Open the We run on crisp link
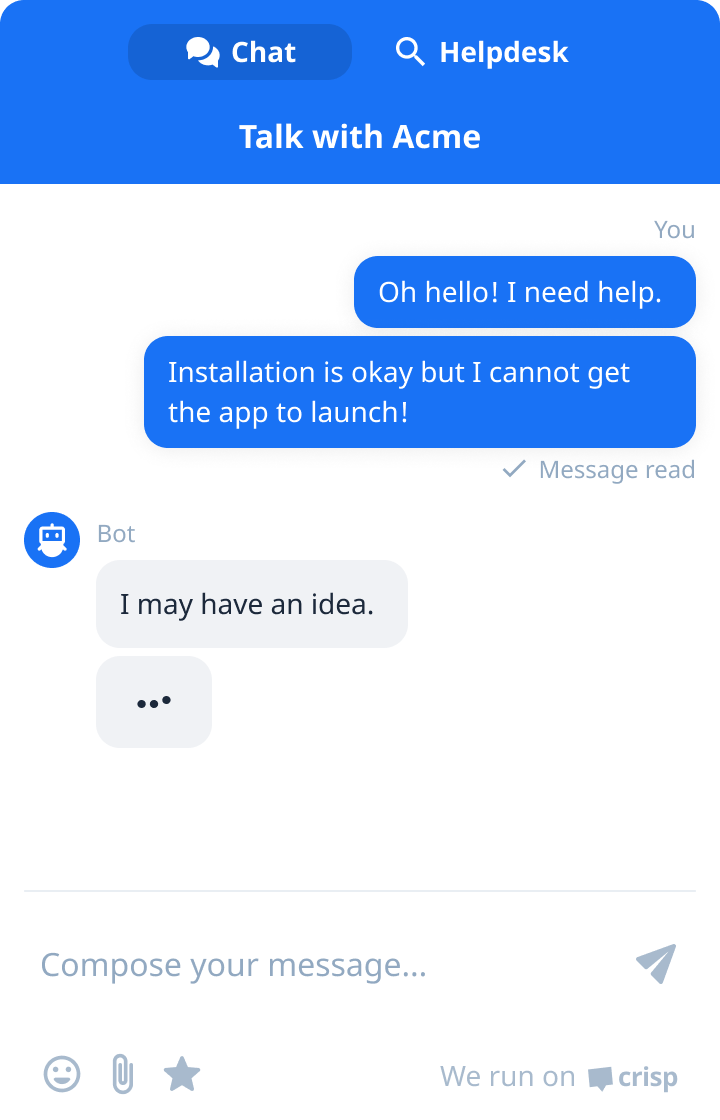The width and height of the screenshot is (720, 1120). [x=558, y=1076]
